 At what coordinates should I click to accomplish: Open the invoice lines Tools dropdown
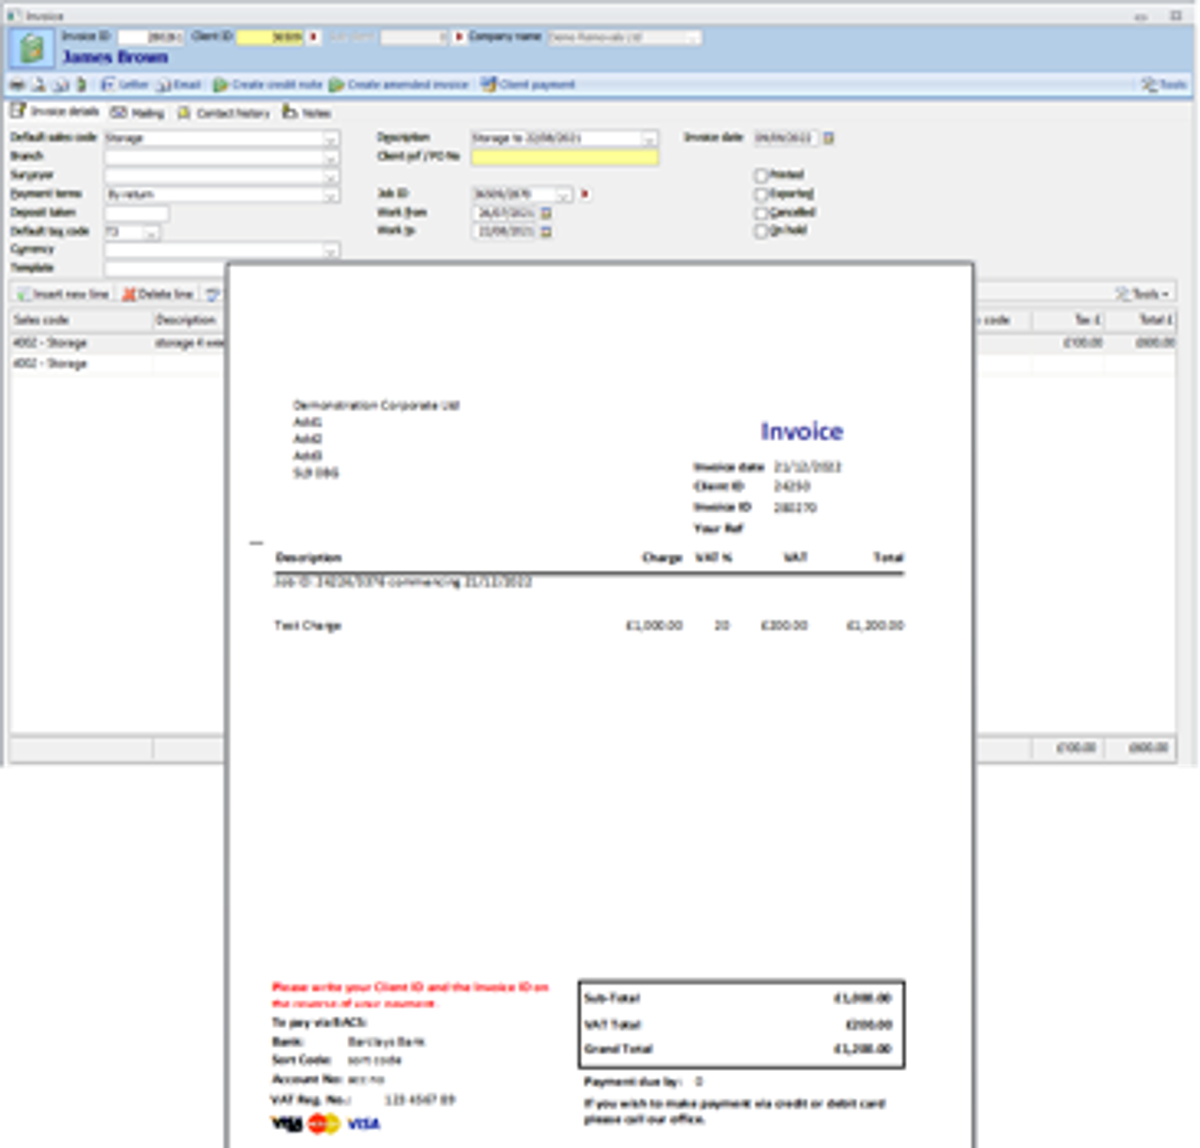pyautogui.click(x=1142, y=294)
